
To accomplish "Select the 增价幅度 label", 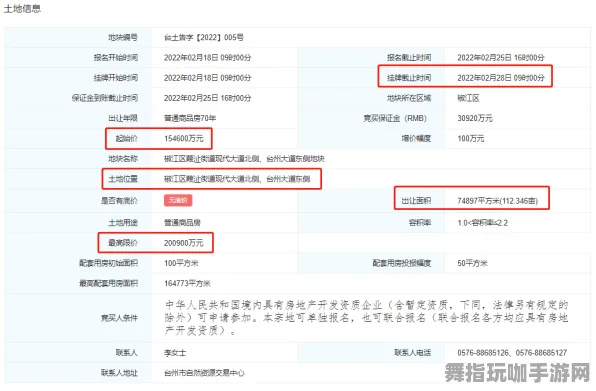I will click(x=416, y=138).
